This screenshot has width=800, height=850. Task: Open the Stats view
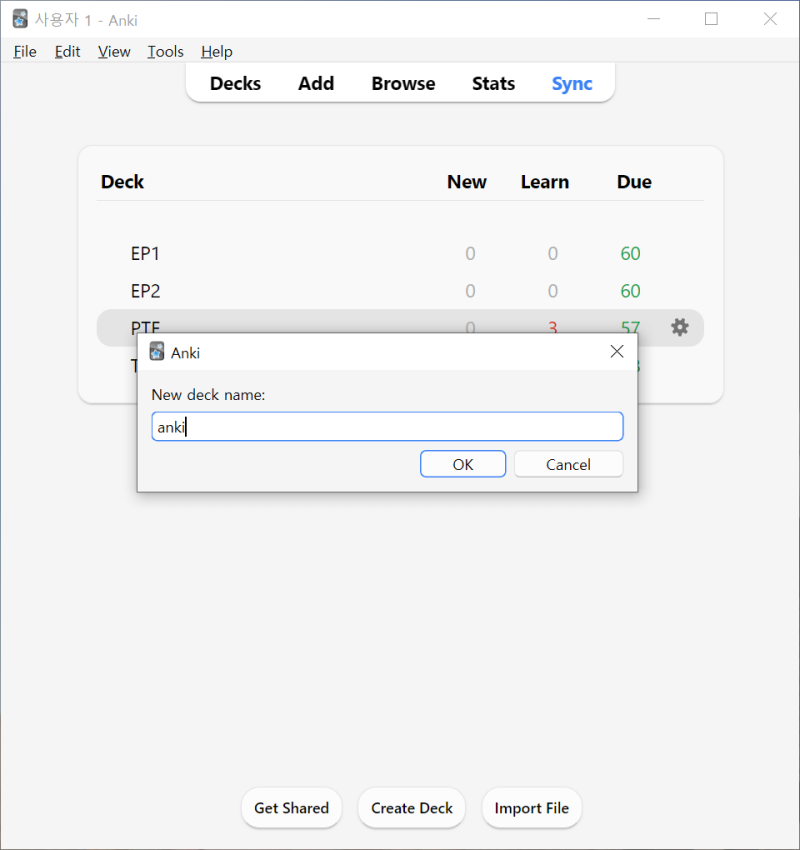(x=493, y=83)
